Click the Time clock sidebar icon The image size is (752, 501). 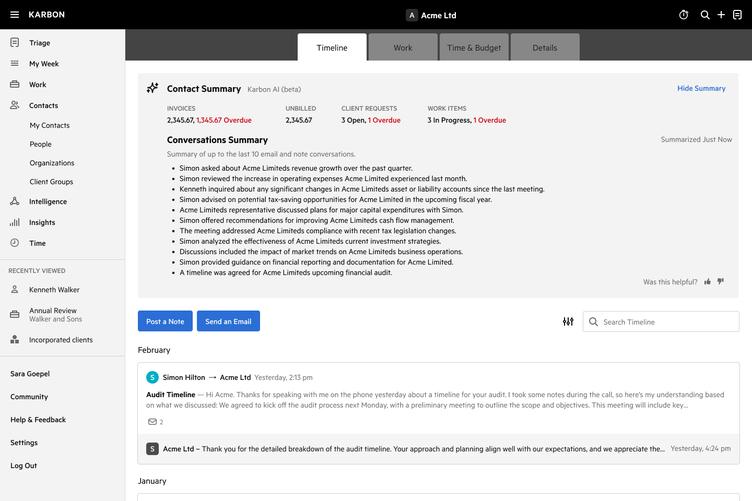tap(15, 243)
